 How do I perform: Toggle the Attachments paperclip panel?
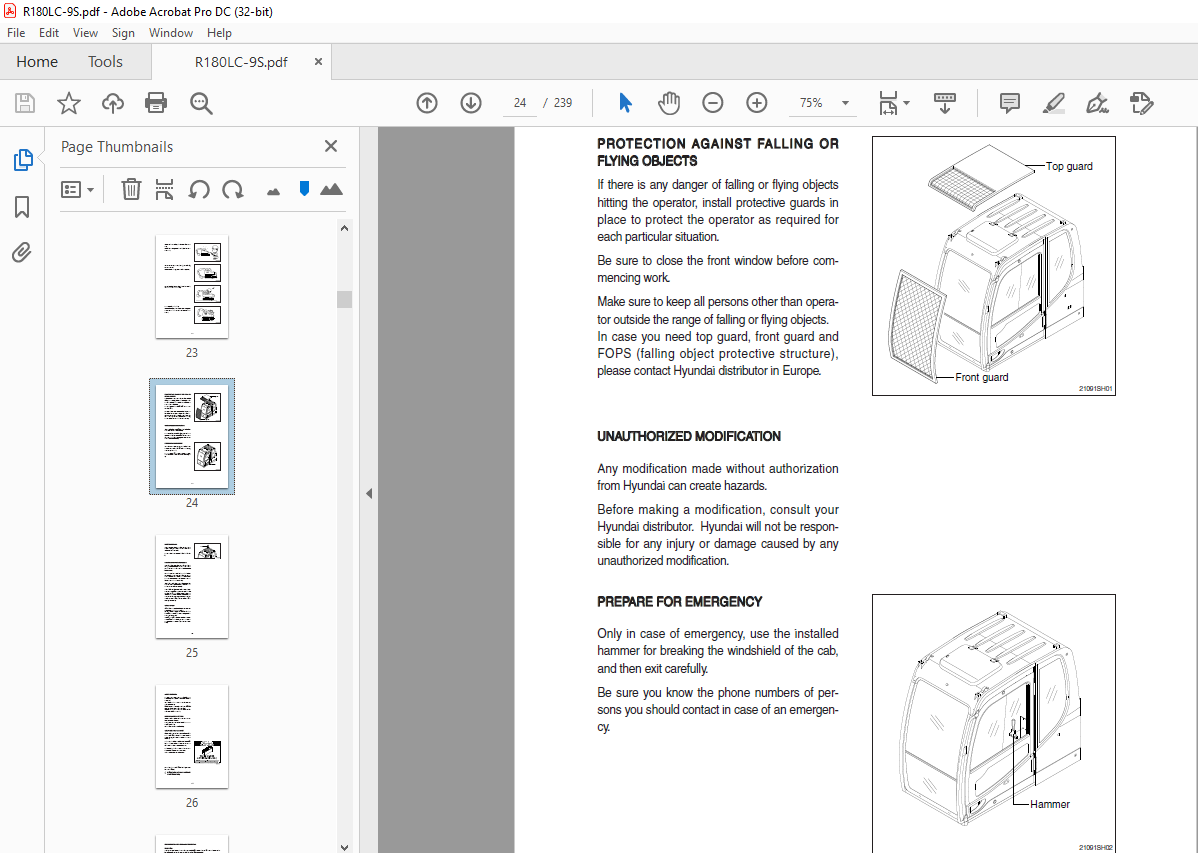click(22, 252)
